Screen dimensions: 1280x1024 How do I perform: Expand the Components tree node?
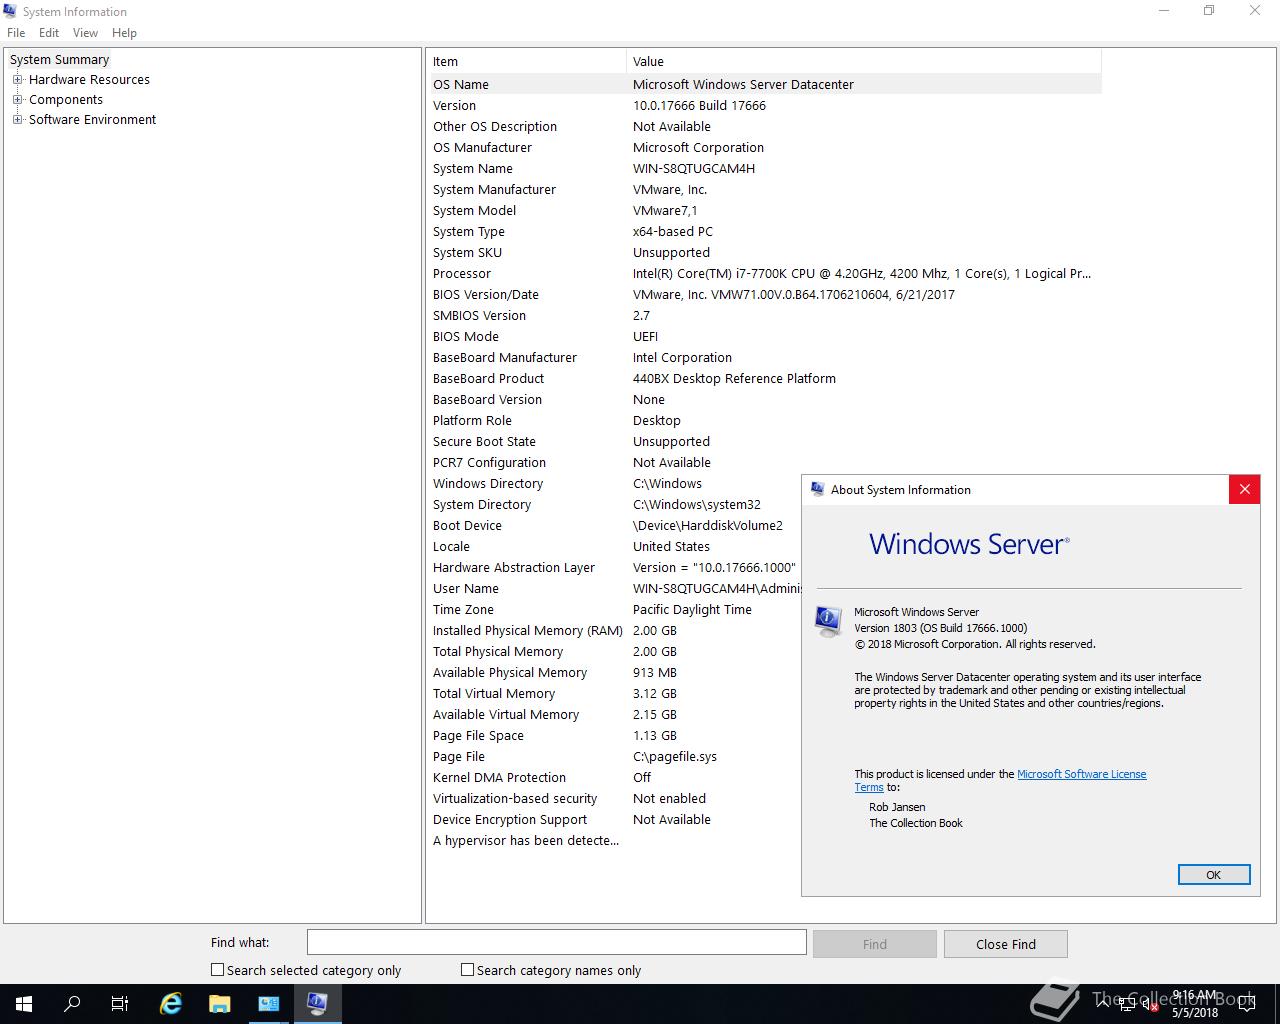tap(17, 99)
